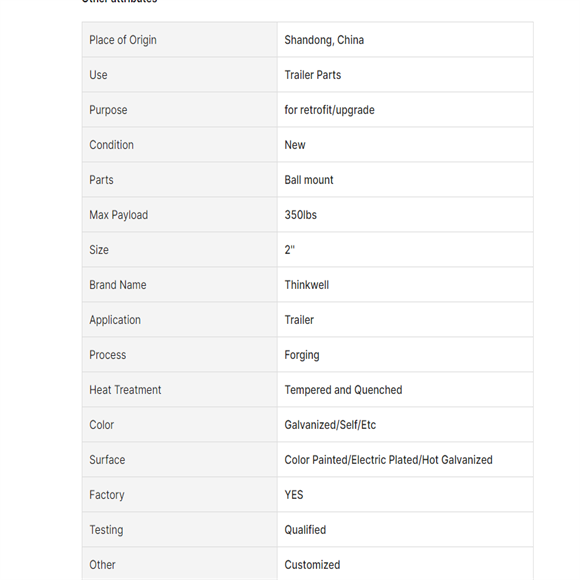Select the Qualified testing value
The width and height of the screenshot is (580, 580).
[305, 530]
